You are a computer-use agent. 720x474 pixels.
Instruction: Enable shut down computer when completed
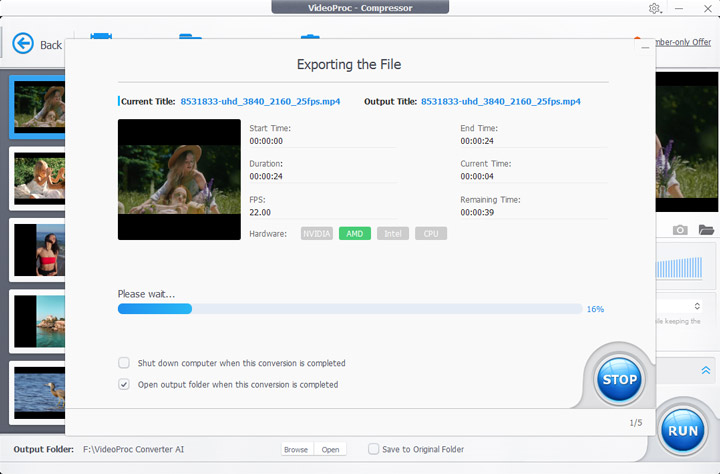click(124, 363)
